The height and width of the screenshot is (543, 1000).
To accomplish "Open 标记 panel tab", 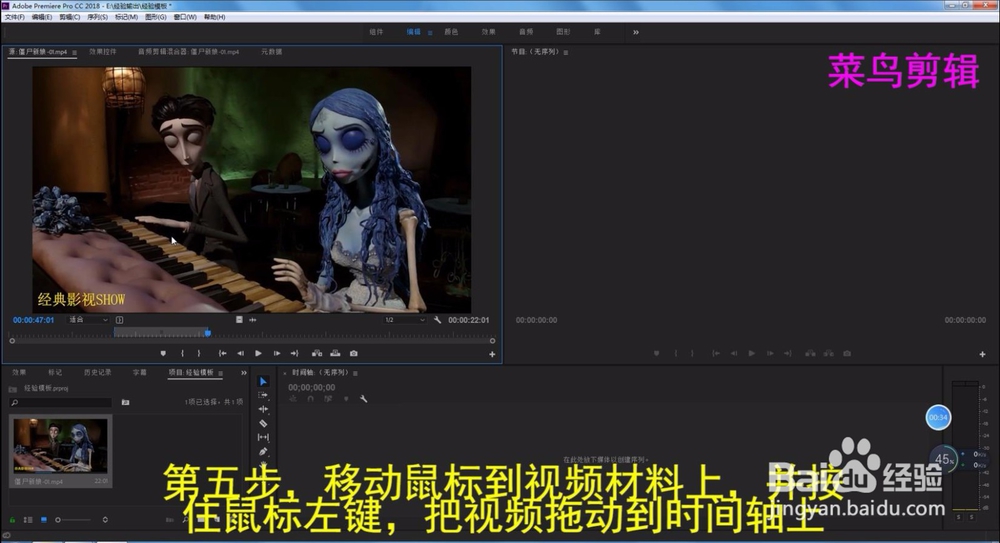I will point(55,373).
